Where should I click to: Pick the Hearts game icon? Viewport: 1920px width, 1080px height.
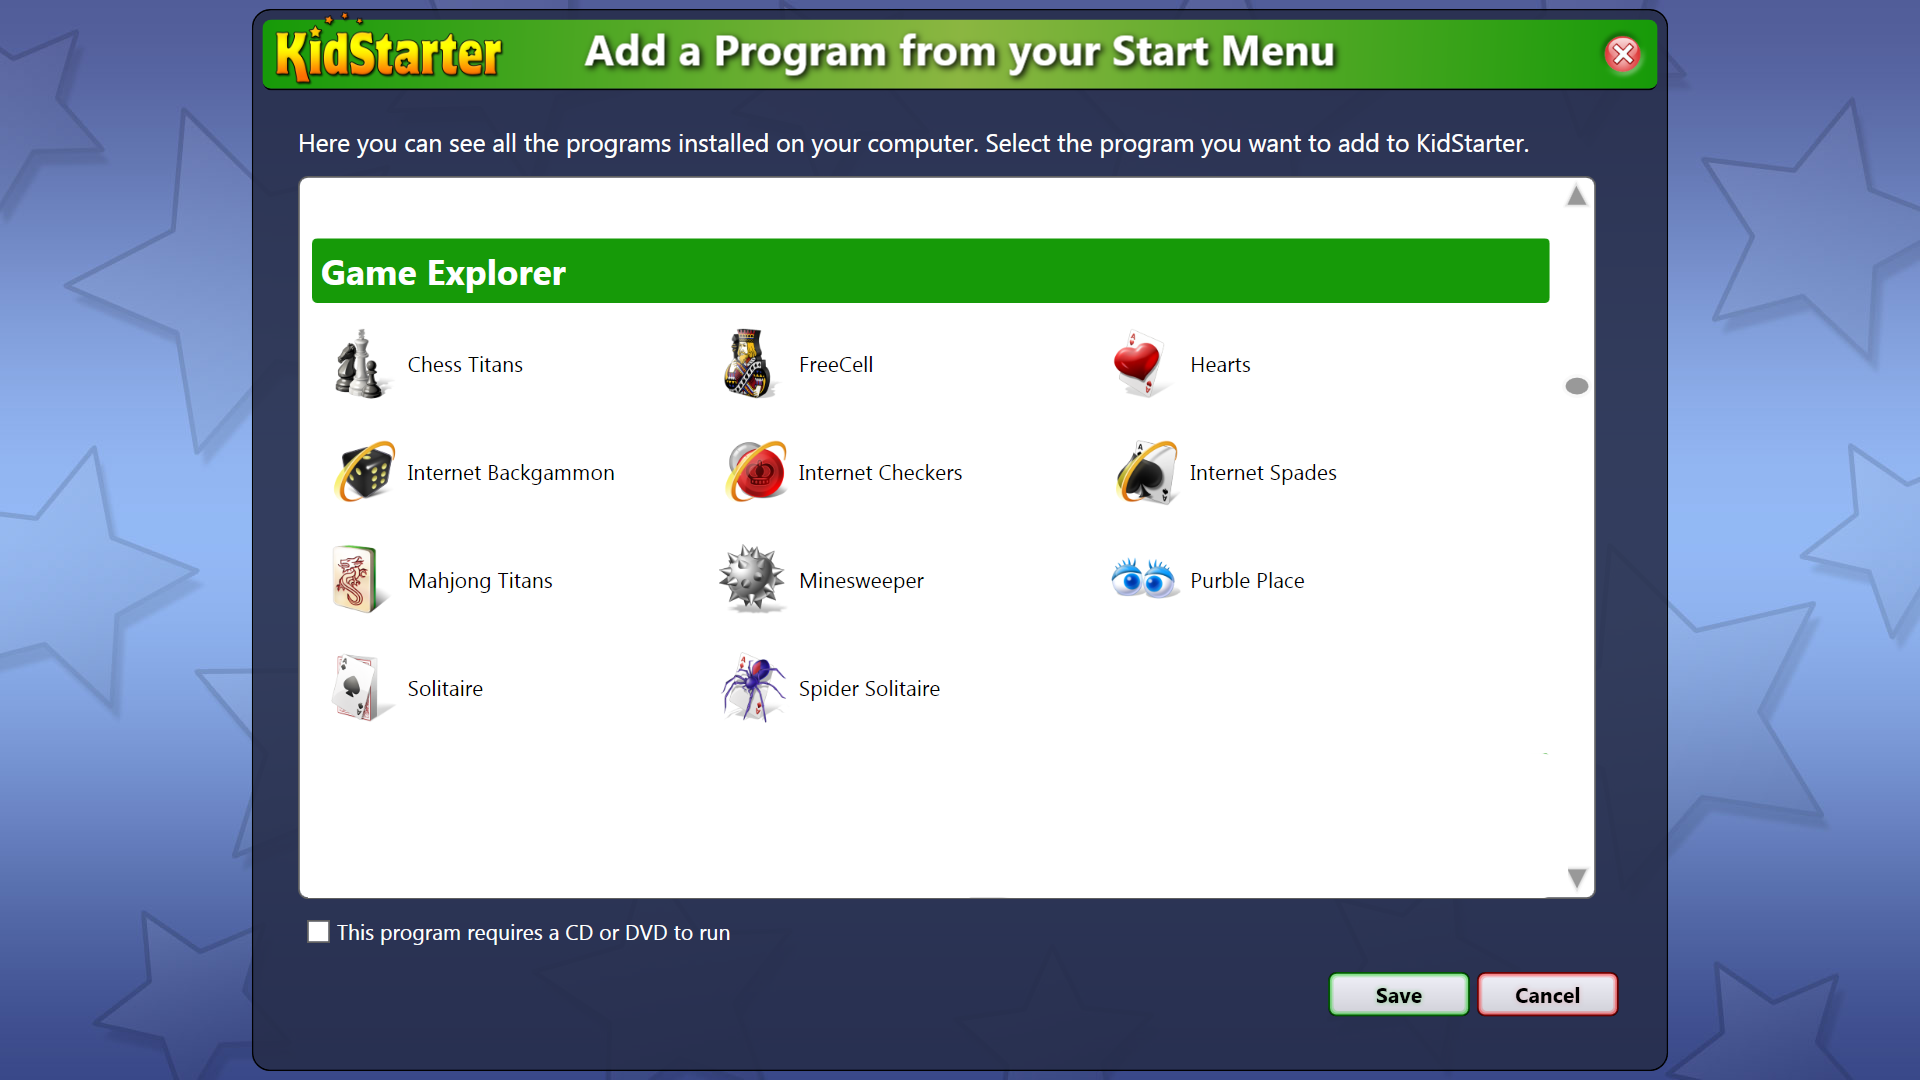[1140, 365]
